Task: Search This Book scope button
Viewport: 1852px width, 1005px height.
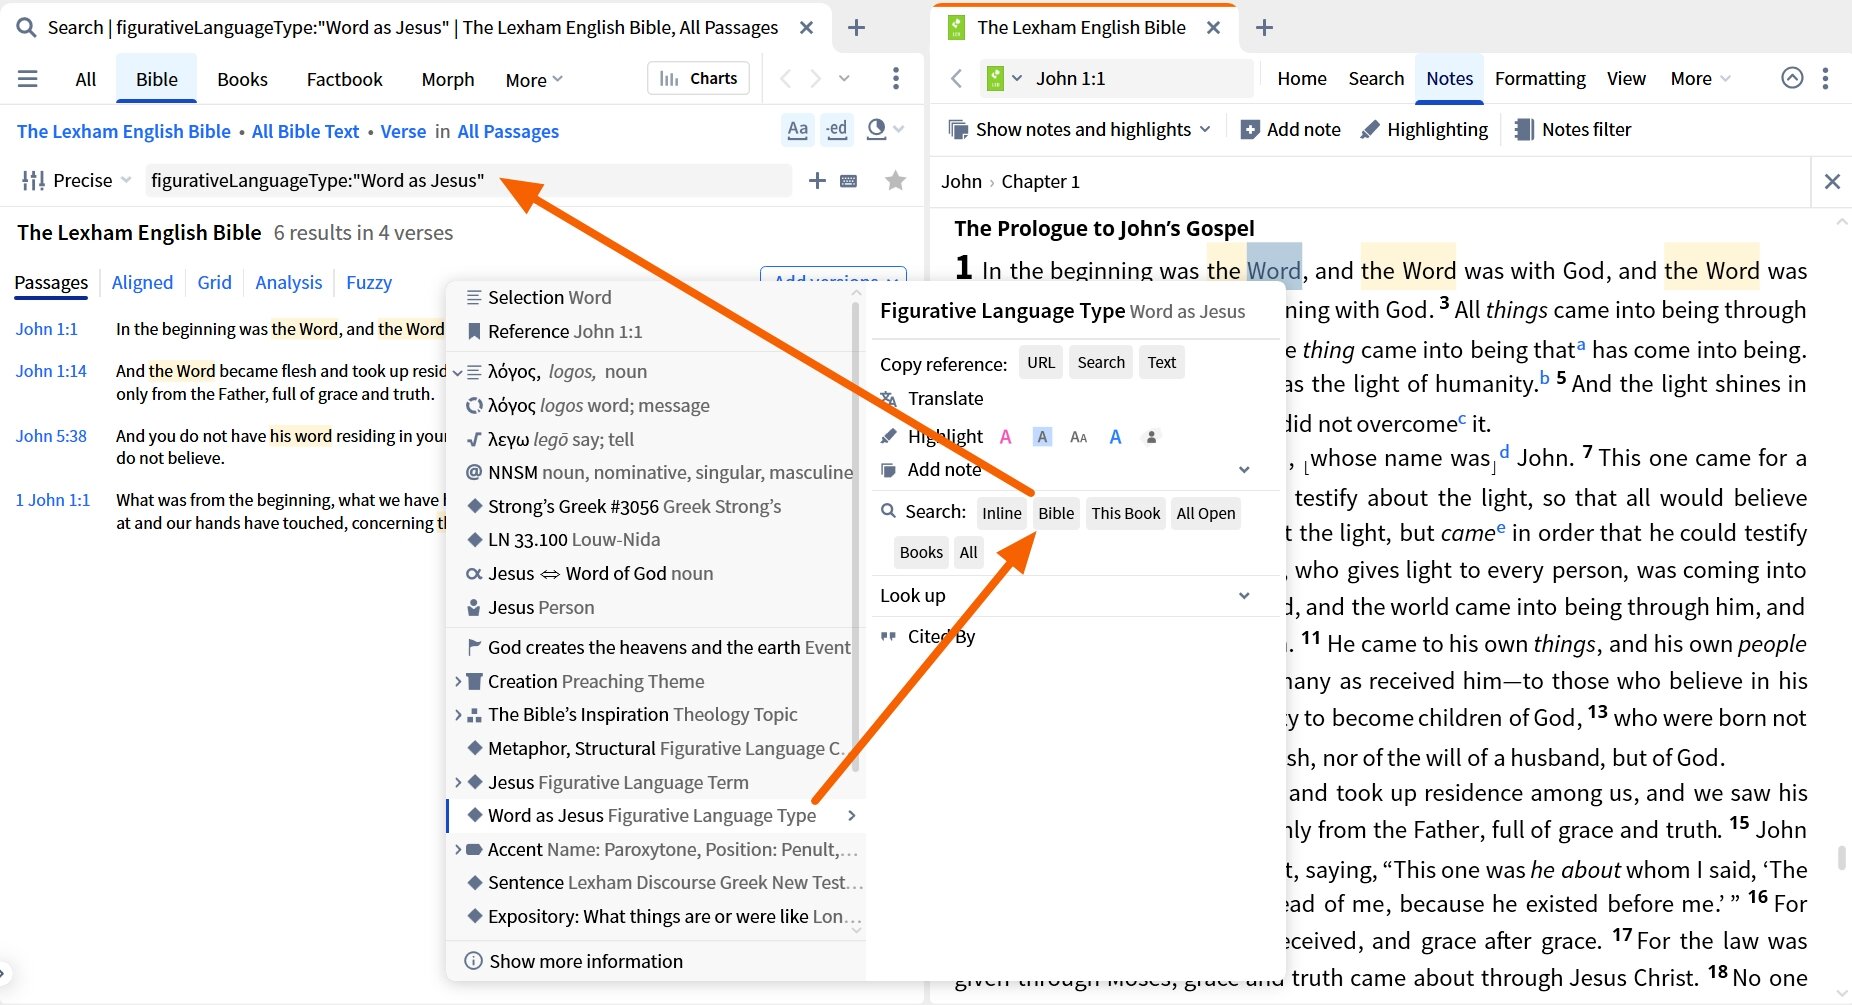Action: pyautogui.click(x=1125, y=513)
